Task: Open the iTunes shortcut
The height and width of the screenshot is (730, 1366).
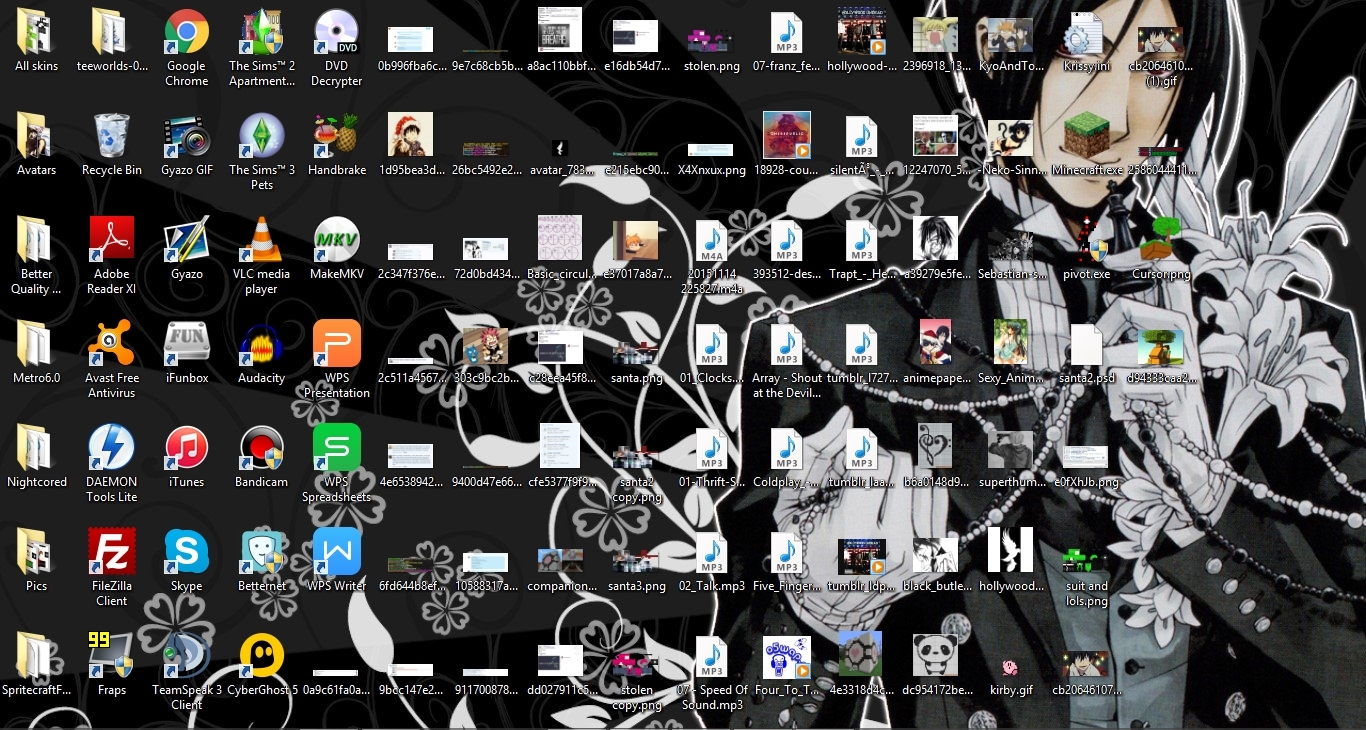Action: point(187,449)
